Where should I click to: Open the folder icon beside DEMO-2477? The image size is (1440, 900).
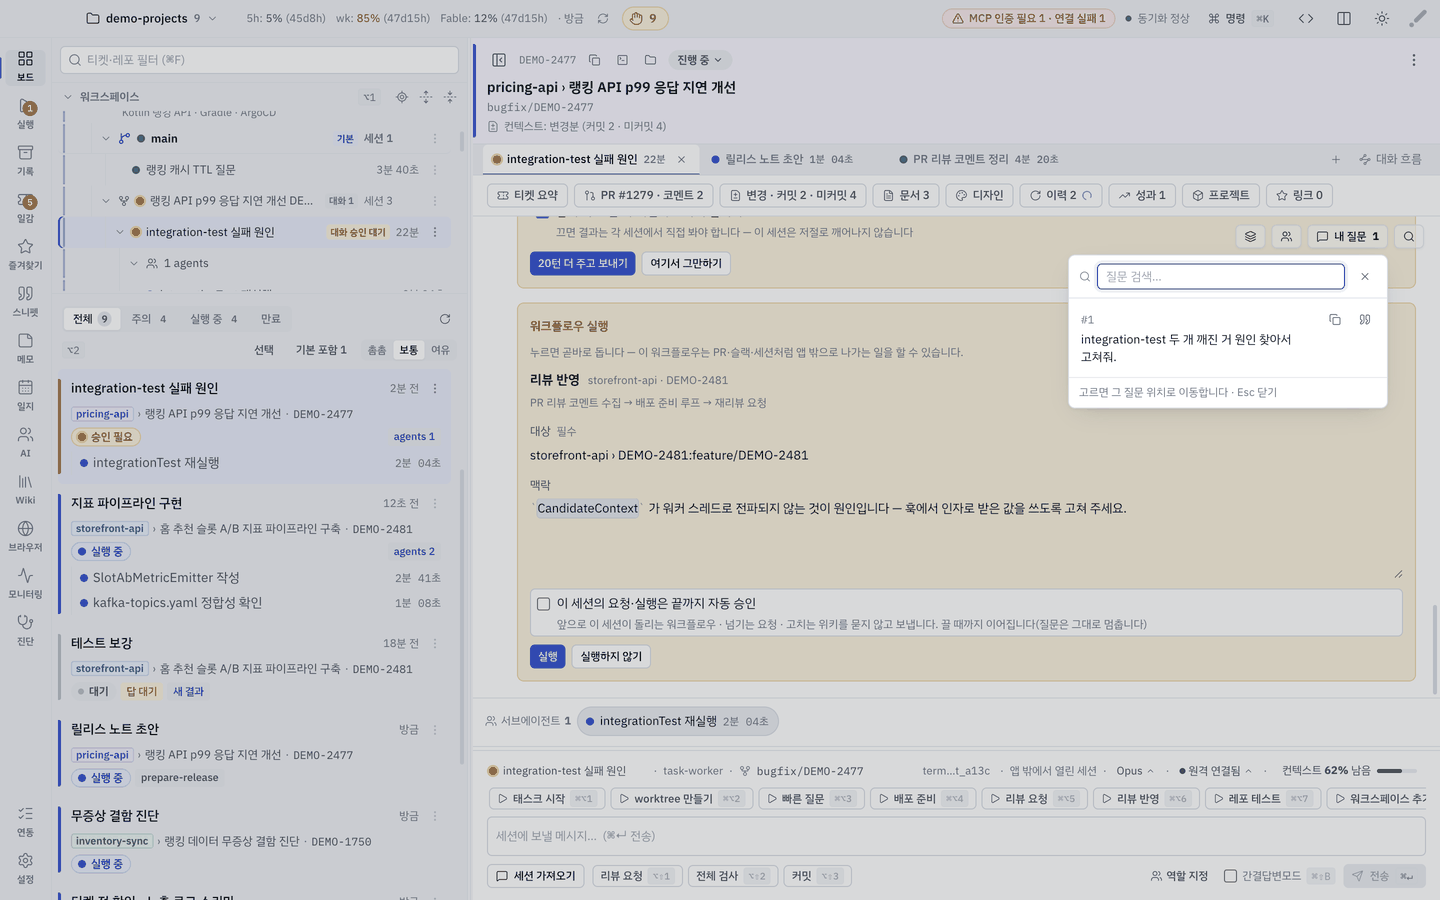coord(650,60)
